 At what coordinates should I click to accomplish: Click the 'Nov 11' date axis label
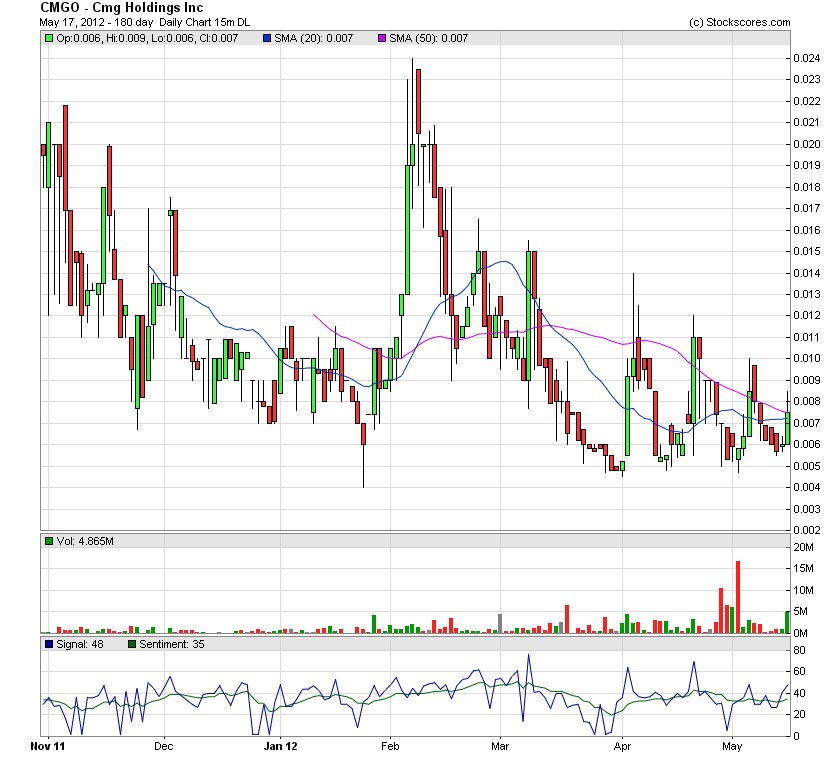click(x=48, y=746)
